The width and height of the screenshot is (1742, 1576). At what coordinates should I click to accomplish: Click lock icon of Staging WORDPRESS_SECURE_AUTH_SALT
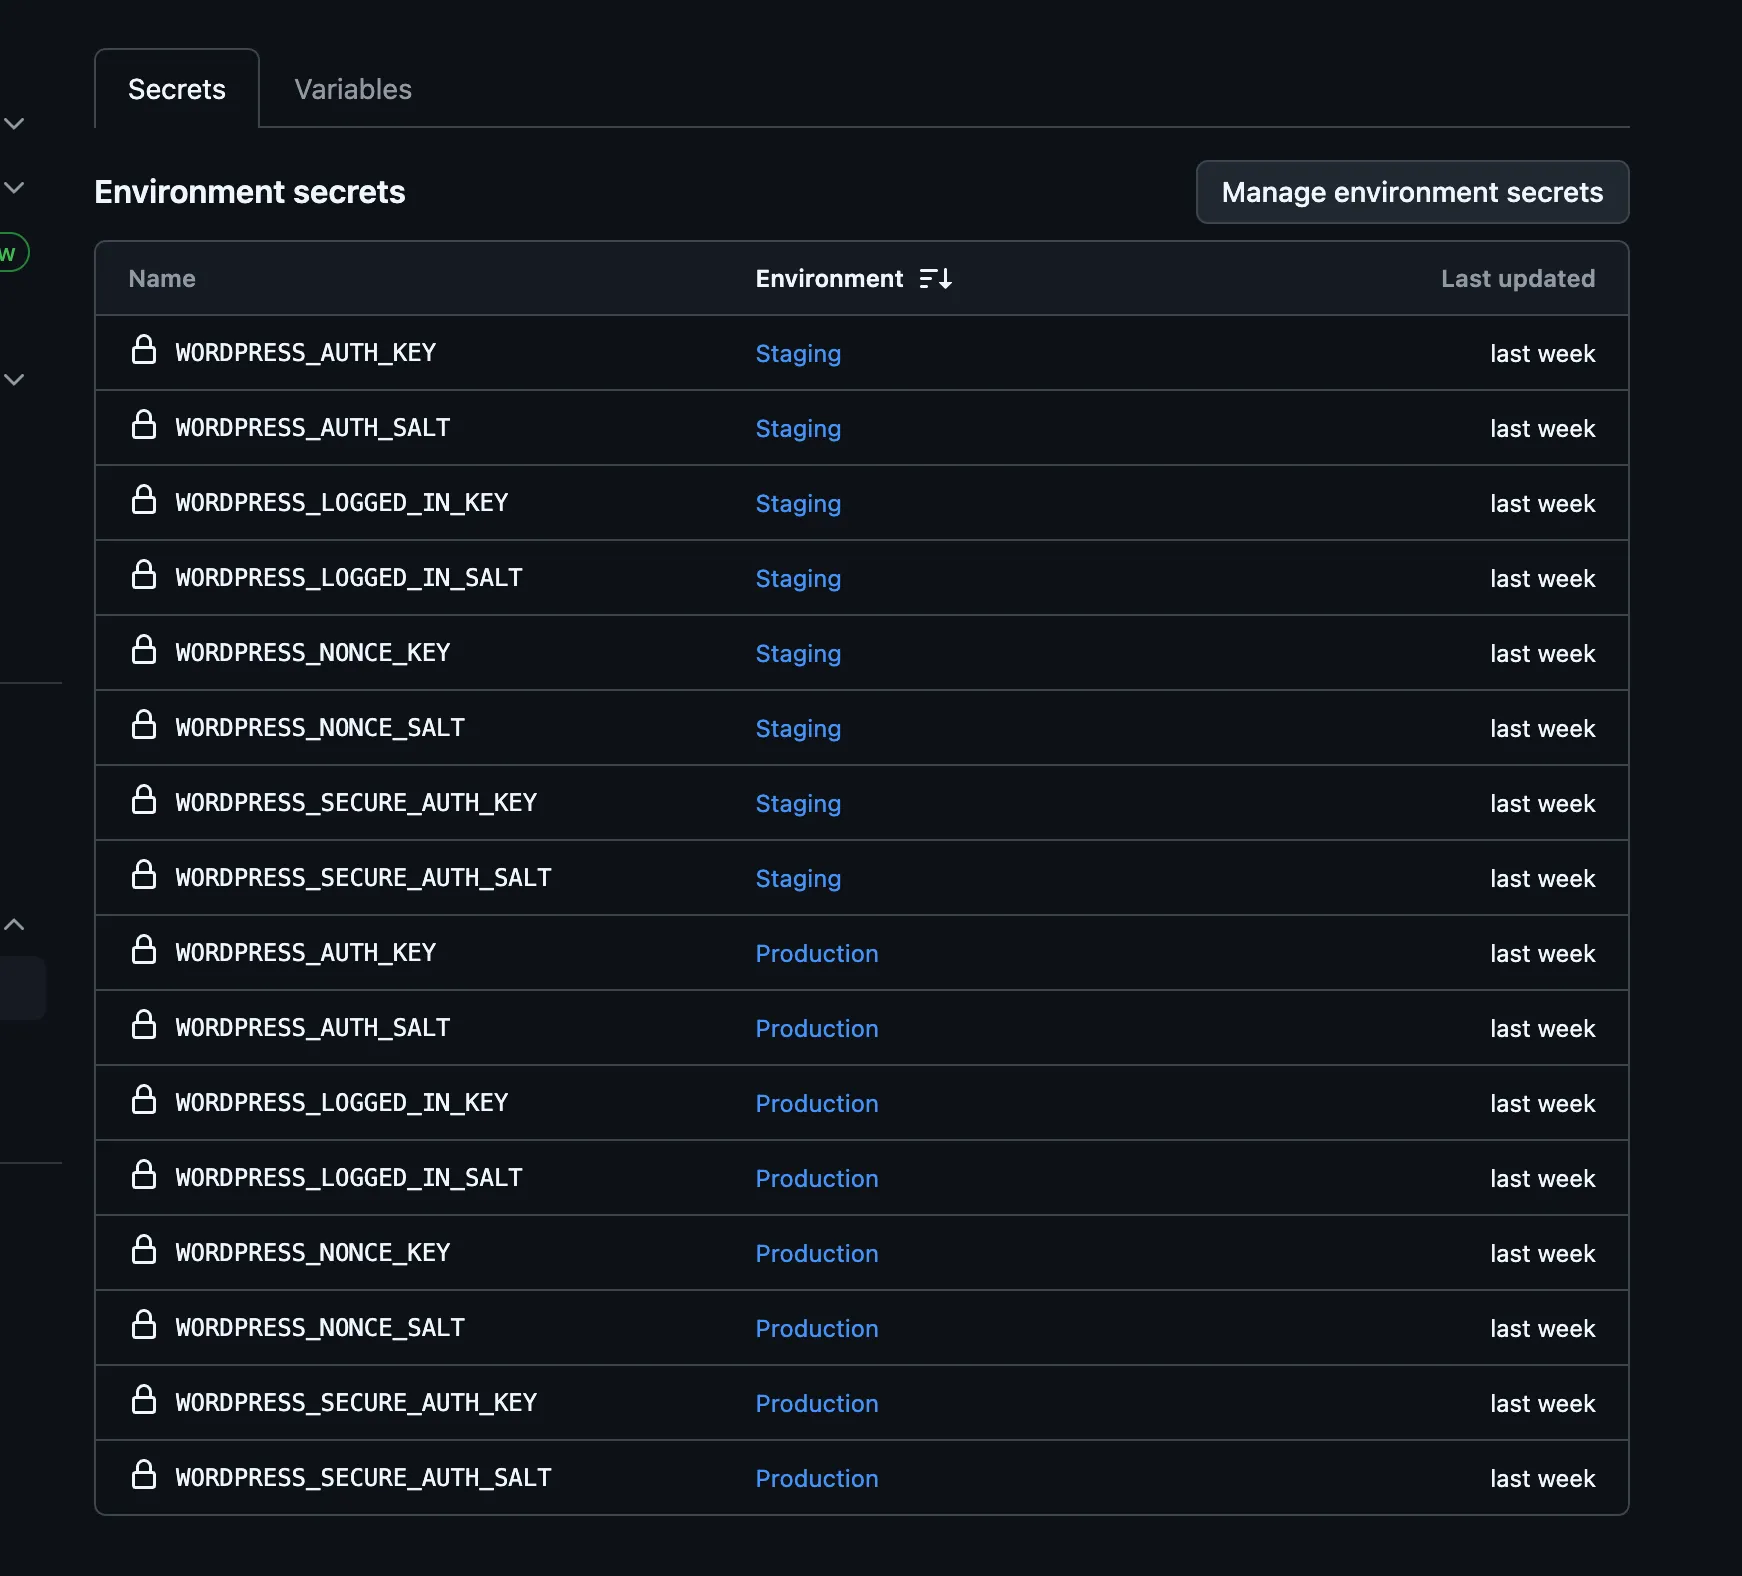pyautogui.click(x=144, y=875)
